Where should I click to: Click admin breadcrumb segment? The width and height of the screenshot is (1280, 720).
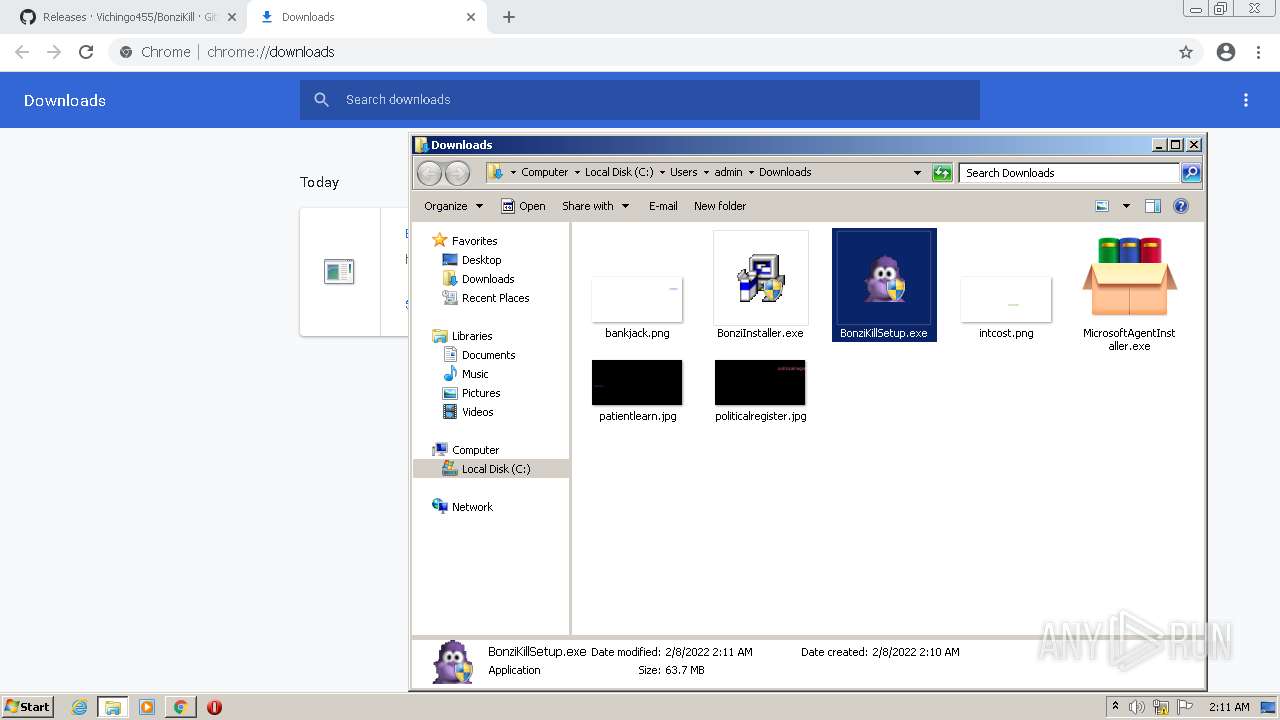(x=729, y=172)
